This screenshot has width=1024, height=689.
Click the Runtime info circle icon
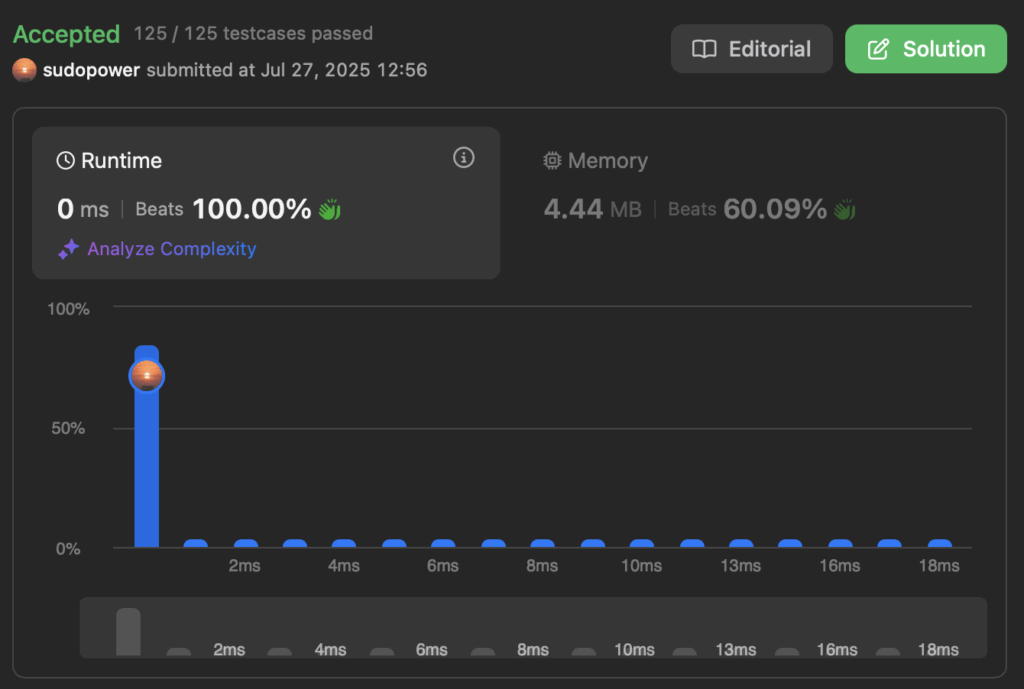click(x=464, y=157)
